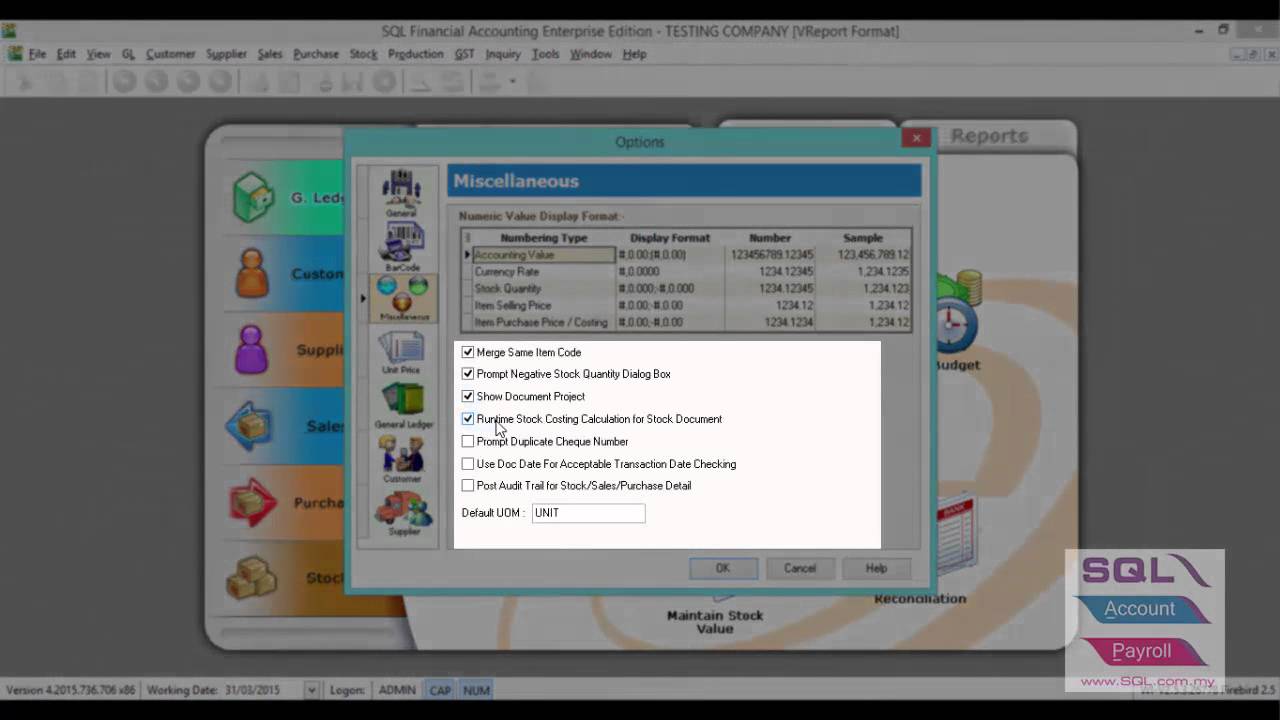
Task: Uncheck Merge Same Item Code
Action: point(468,352)
